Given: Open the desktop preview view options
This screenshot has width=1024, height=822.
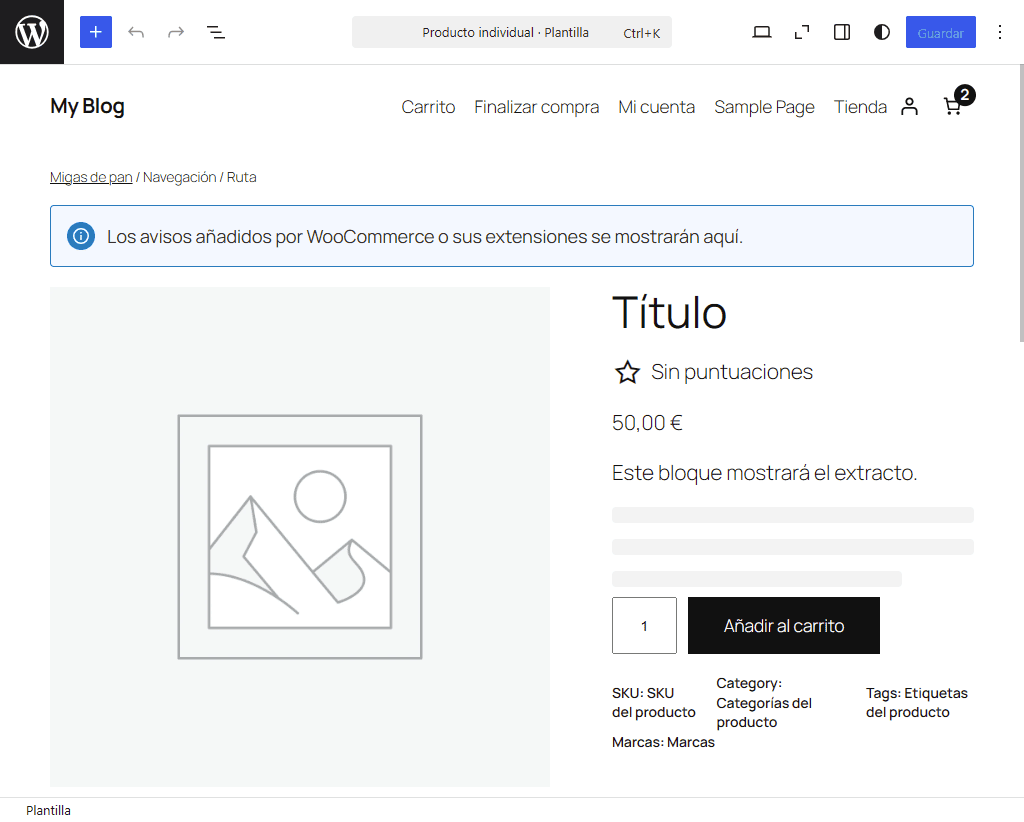Looking at the screenshot, I should (761, 32).
